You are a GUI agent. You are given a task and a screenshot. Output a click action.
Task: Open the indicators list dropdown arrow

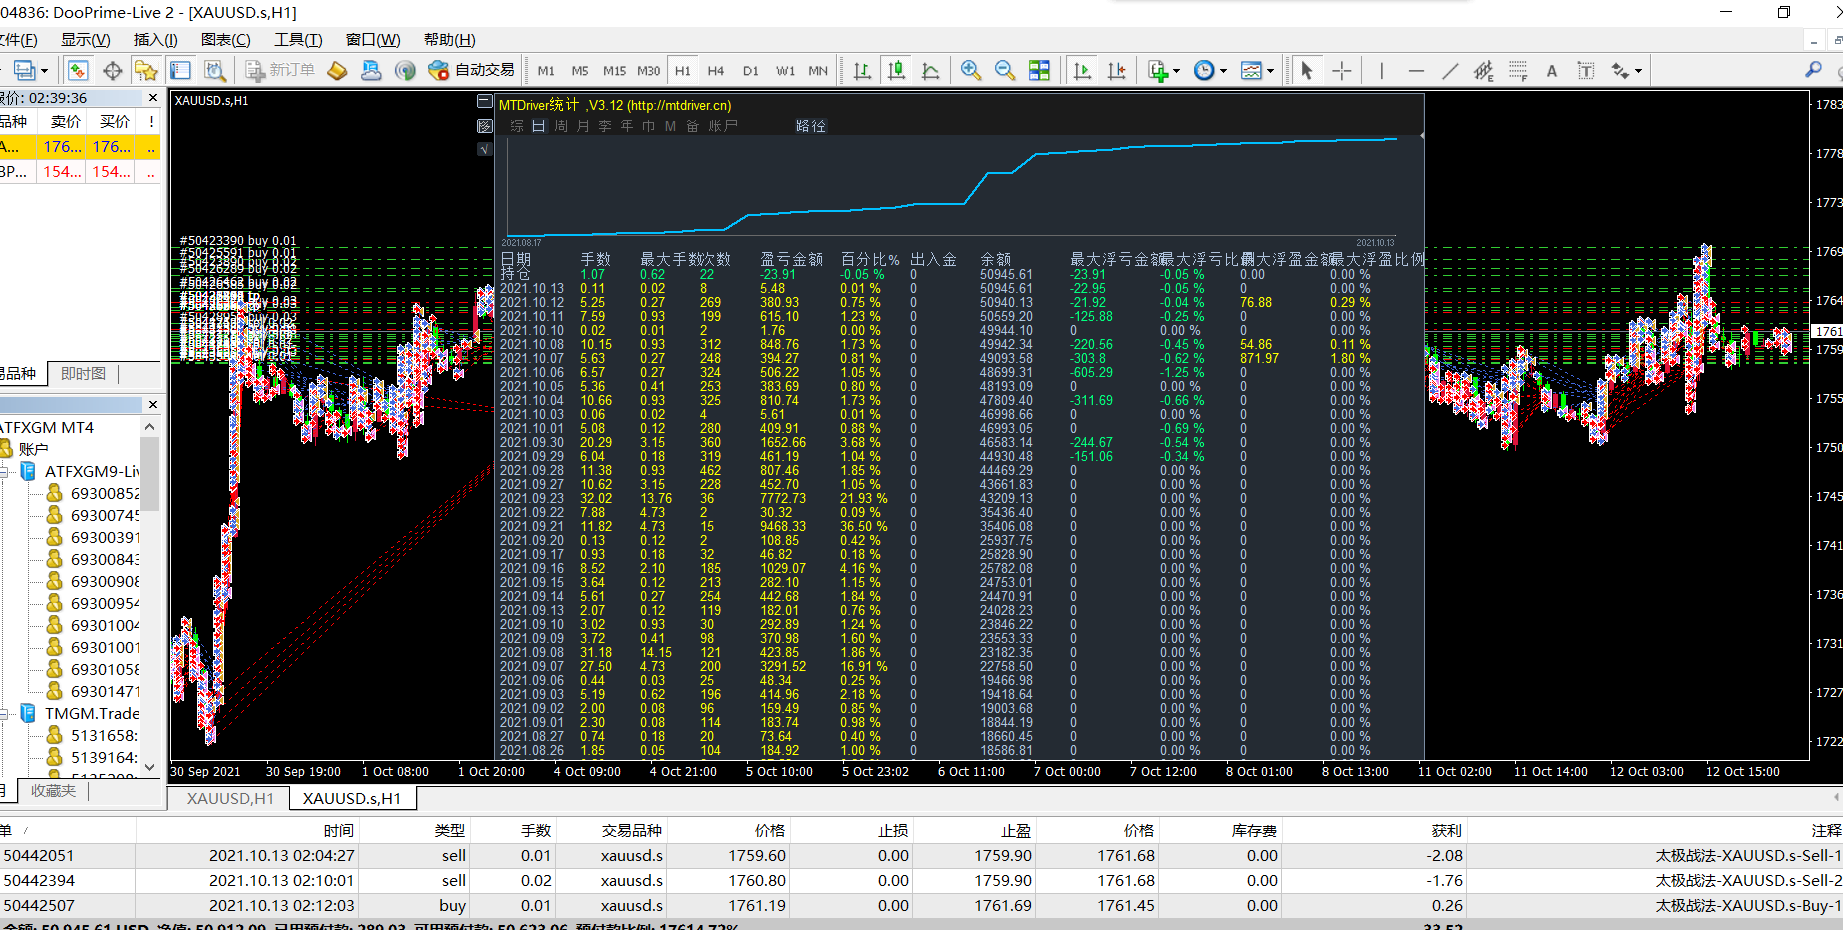point(1176,71)
